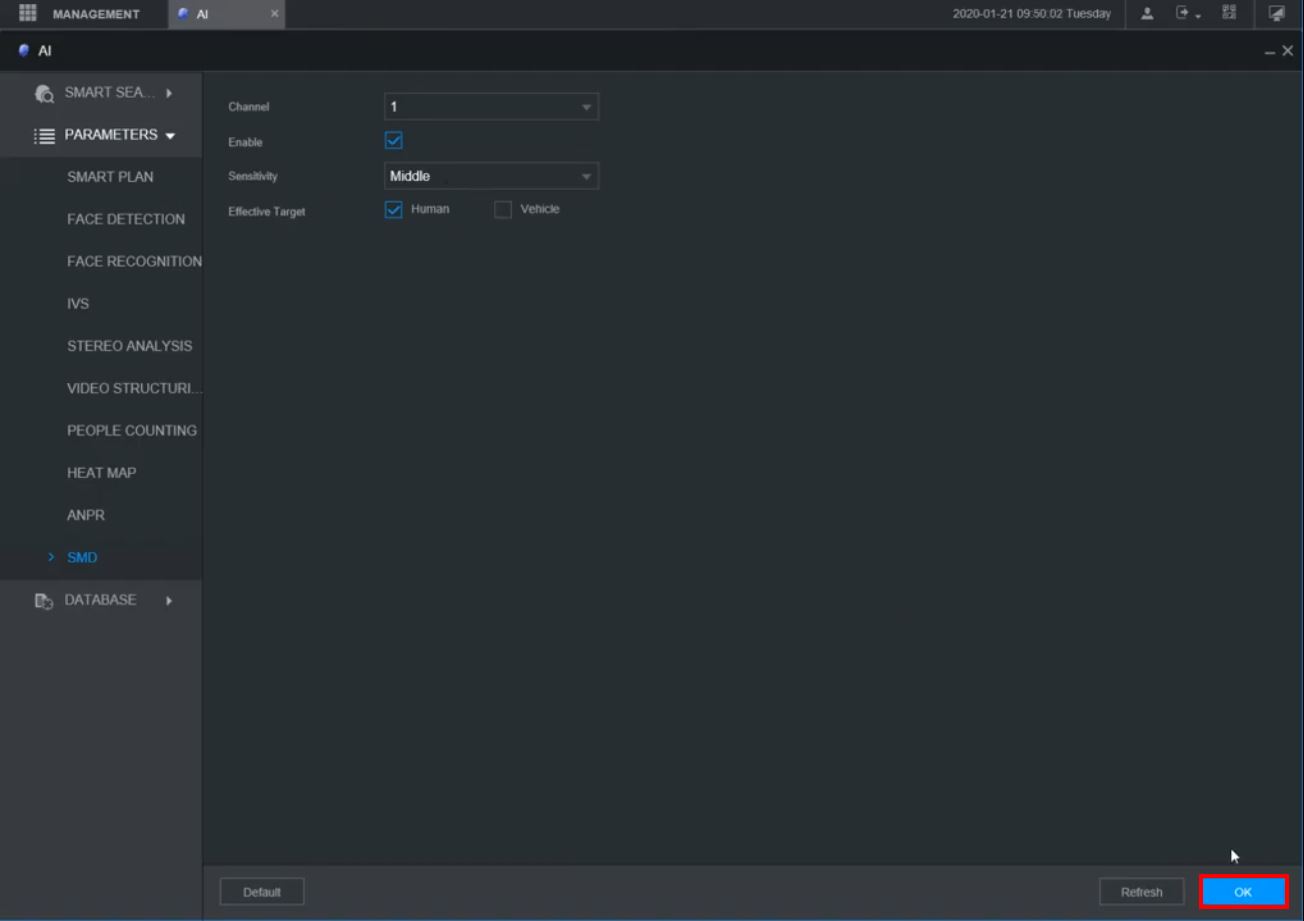Screen dimensions: 1304x921
Task: Uncheck the Enable checkbox
Action: coord(393,141)
